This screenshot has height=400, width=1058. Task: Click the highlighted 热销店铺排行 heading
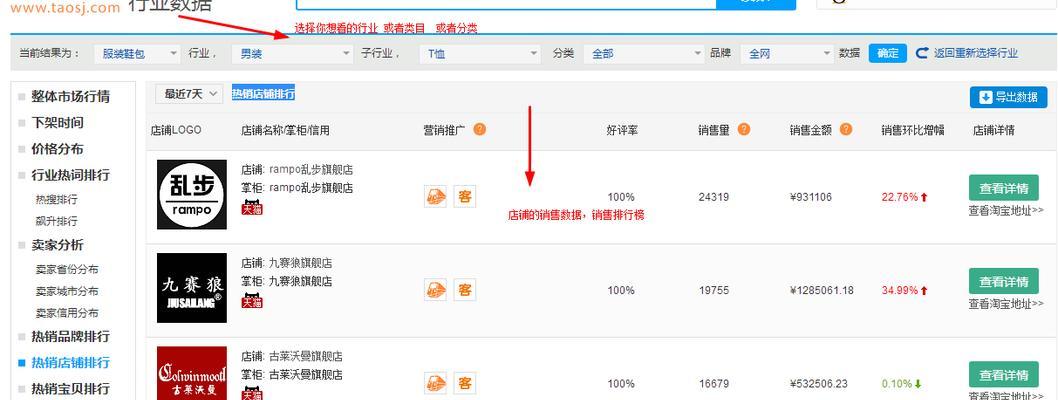click(x=263, y=94)
